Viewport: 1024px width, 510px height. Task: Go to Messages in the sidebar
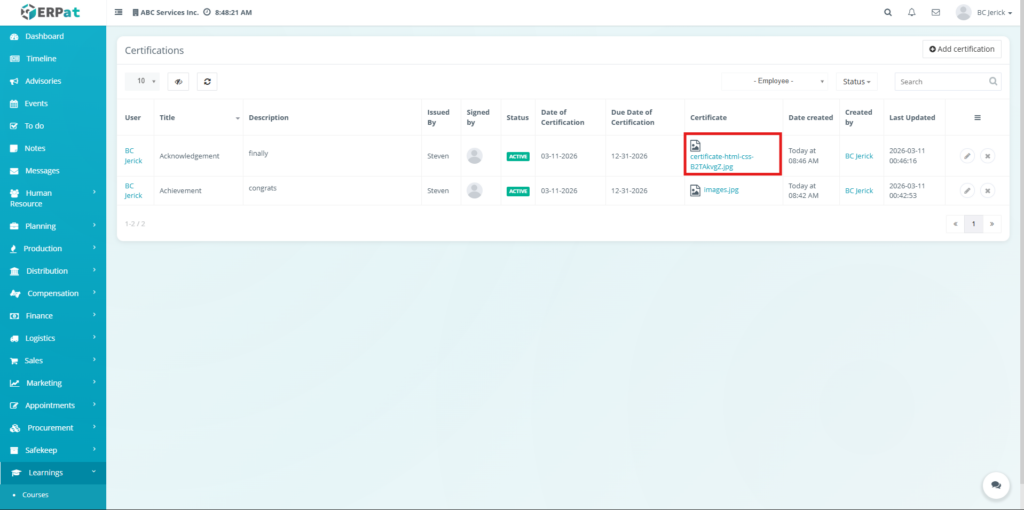pos(49,171)
